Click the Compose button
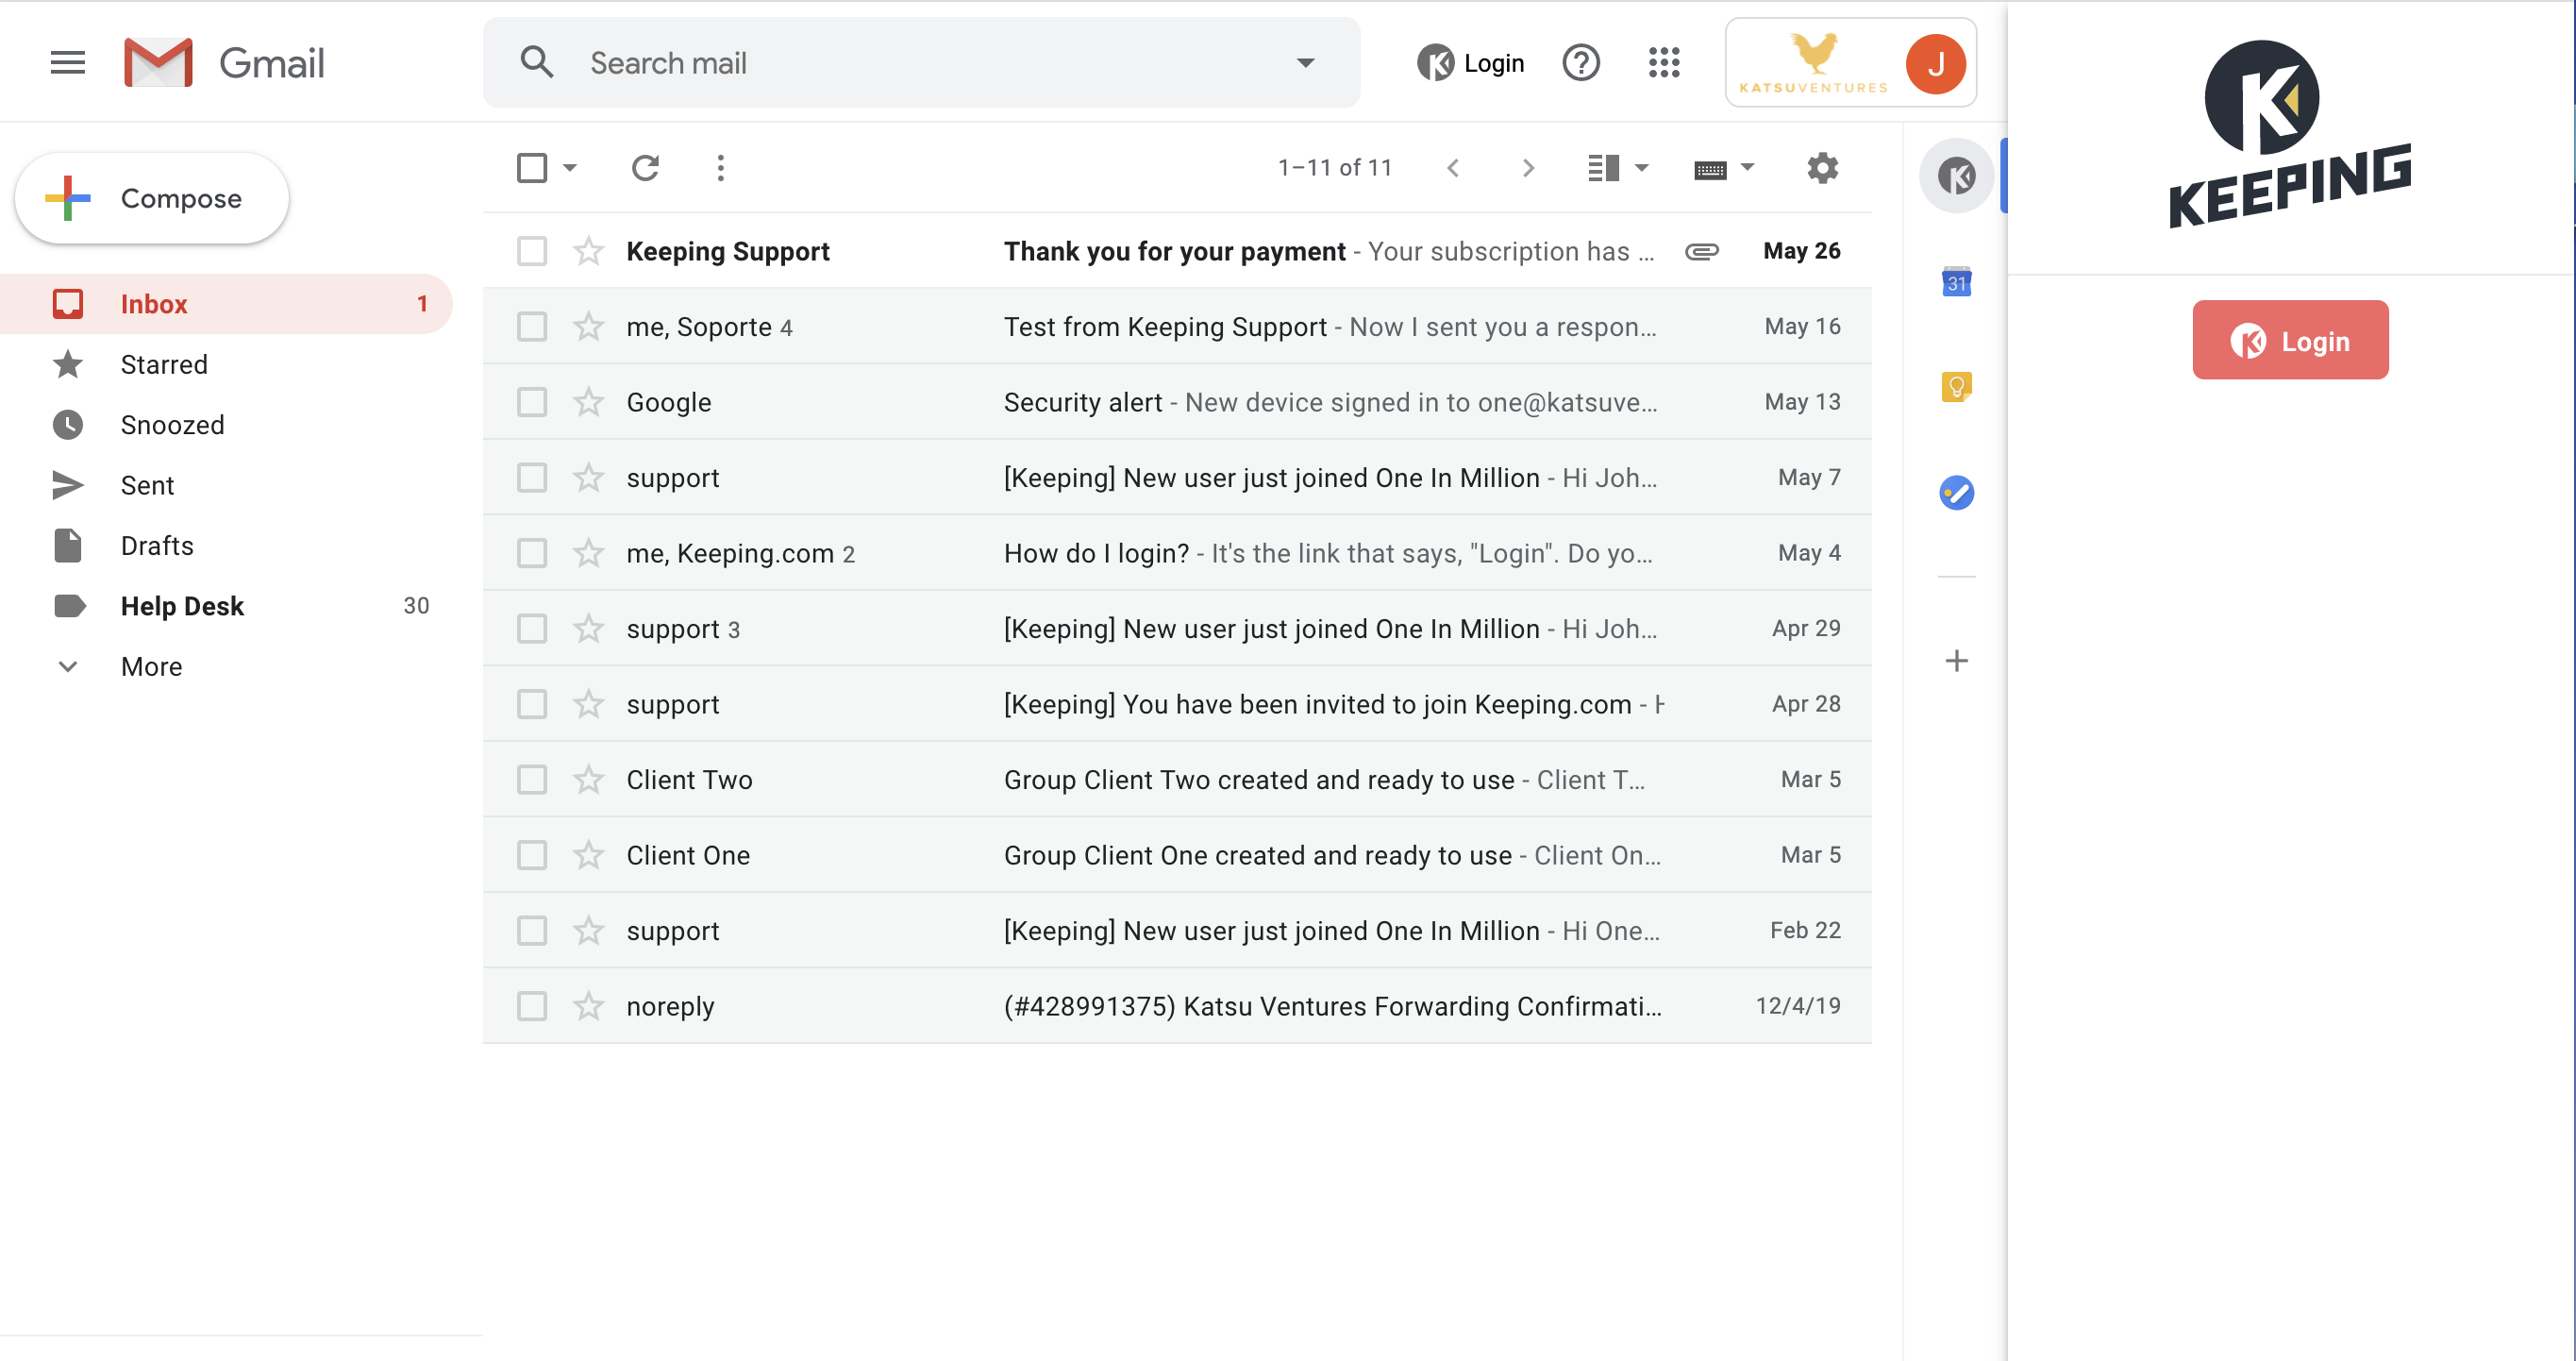Screen dimensions: 2576x1361 click(x=152, y=198)
